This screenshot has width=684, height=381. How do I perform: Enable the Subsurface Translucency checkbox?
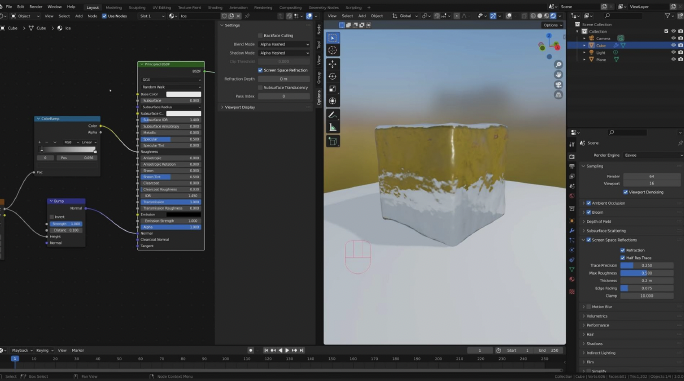(x=260, y=87)
